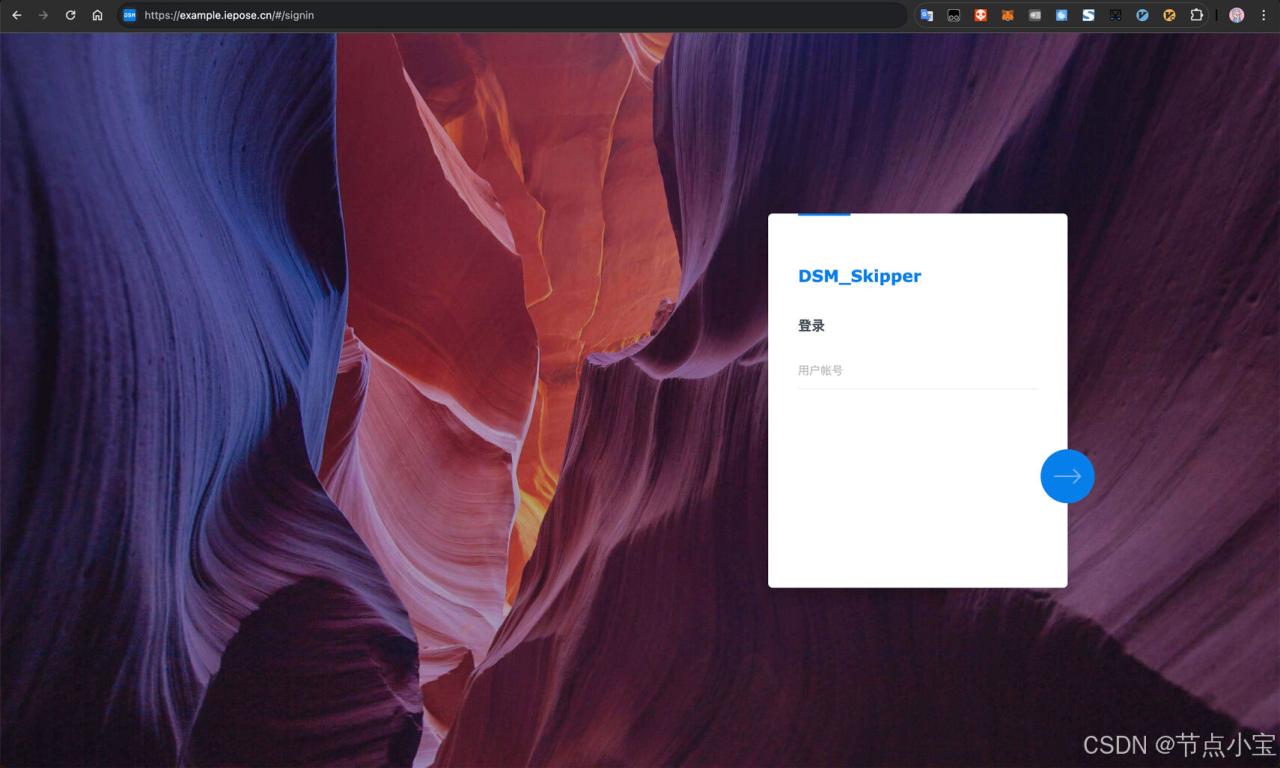This screenshot has height=768, width=1280.
Task: Open the Google Translate extension icon
Action: 927,15
